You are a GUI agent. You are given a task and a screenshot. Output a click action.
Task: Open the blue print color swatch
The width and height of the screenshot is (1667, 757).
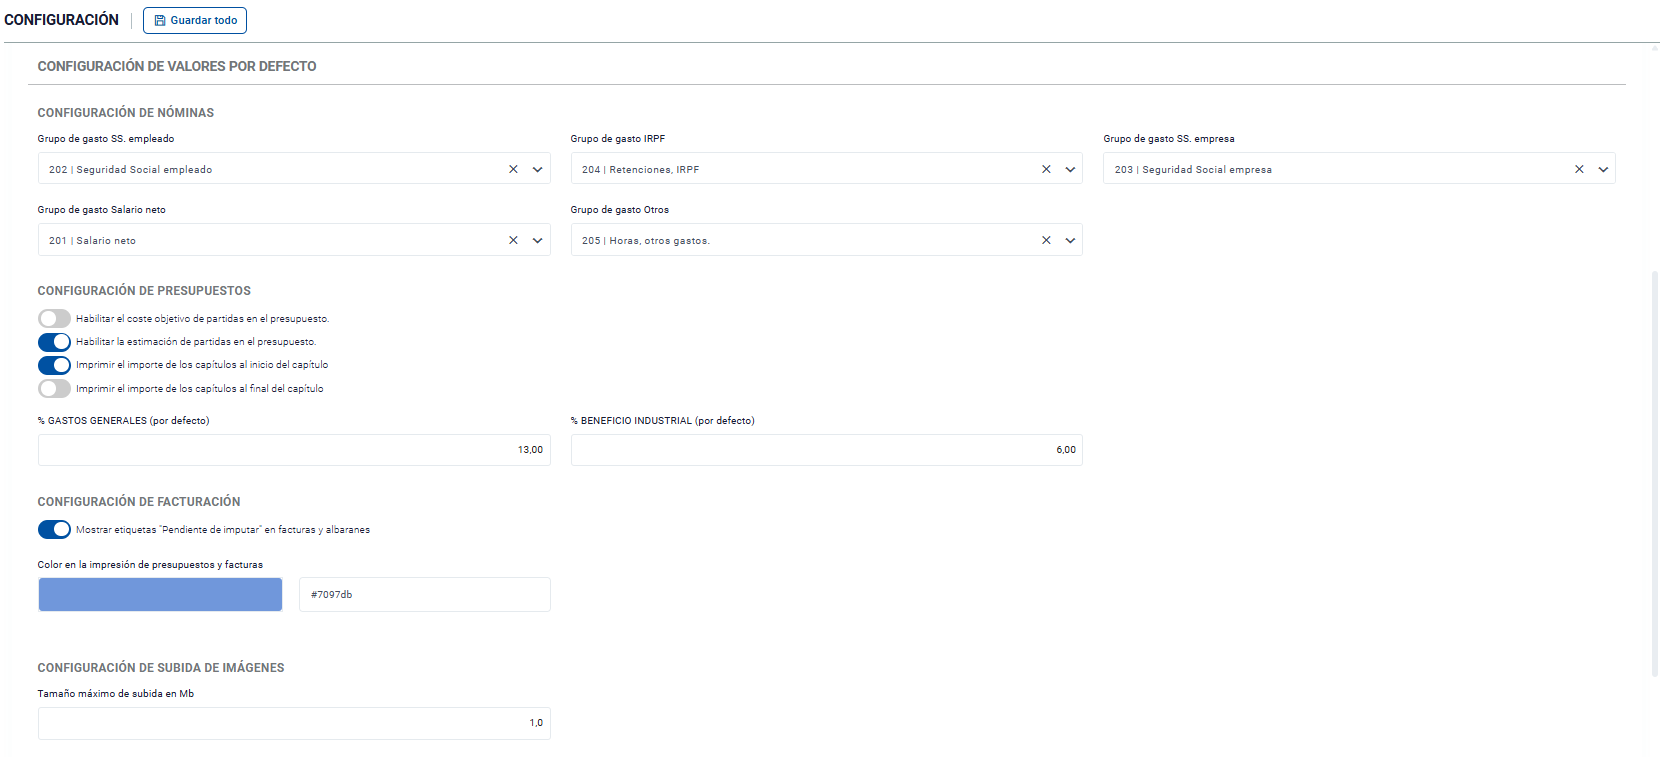(160, 594)
